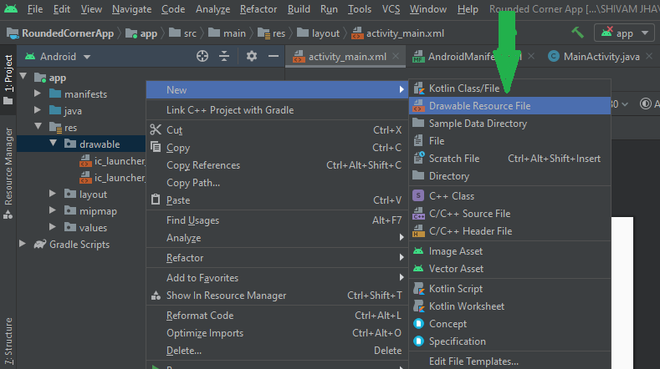Switch to MainActivity.java tab

(601, 56)
